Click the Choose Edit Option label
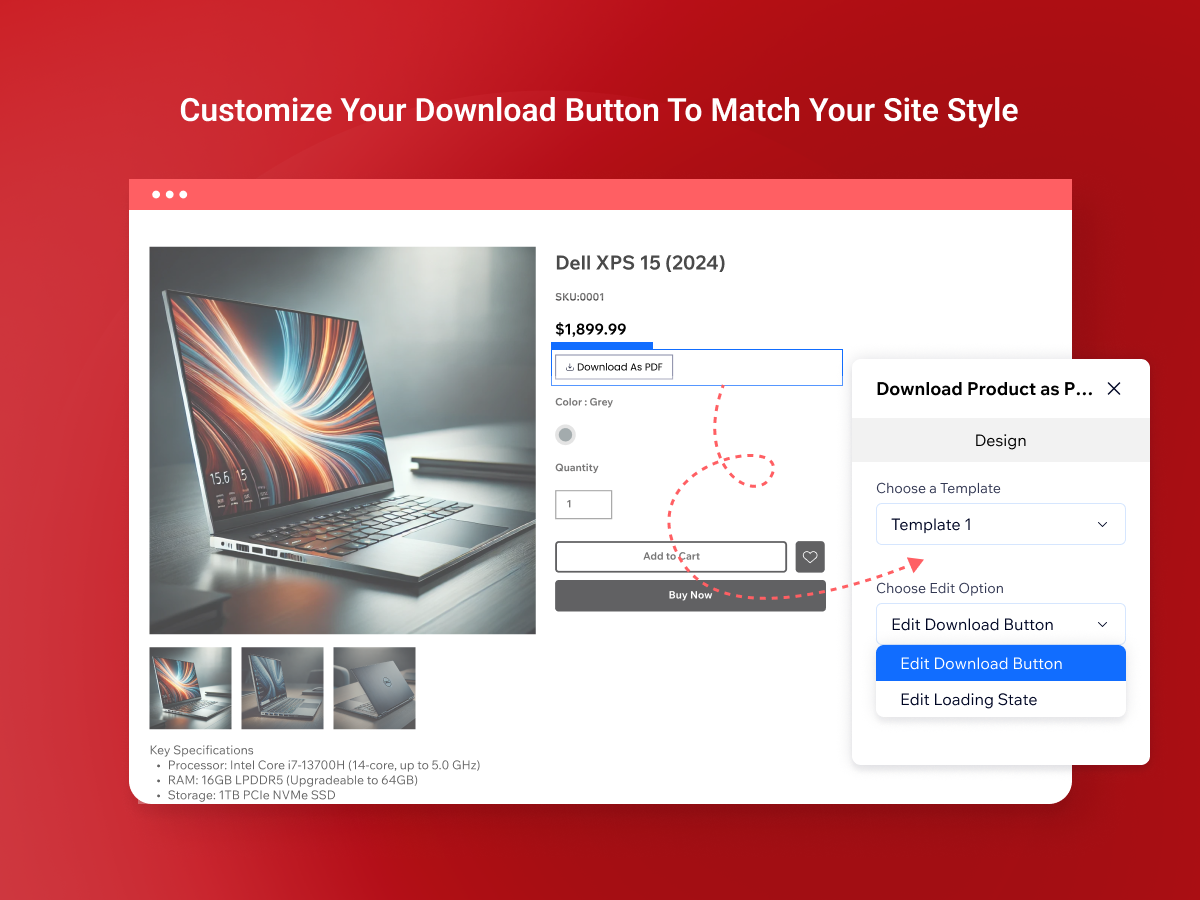The width and height of the screenshot is (1200, 900). click(x=940, y=588)
